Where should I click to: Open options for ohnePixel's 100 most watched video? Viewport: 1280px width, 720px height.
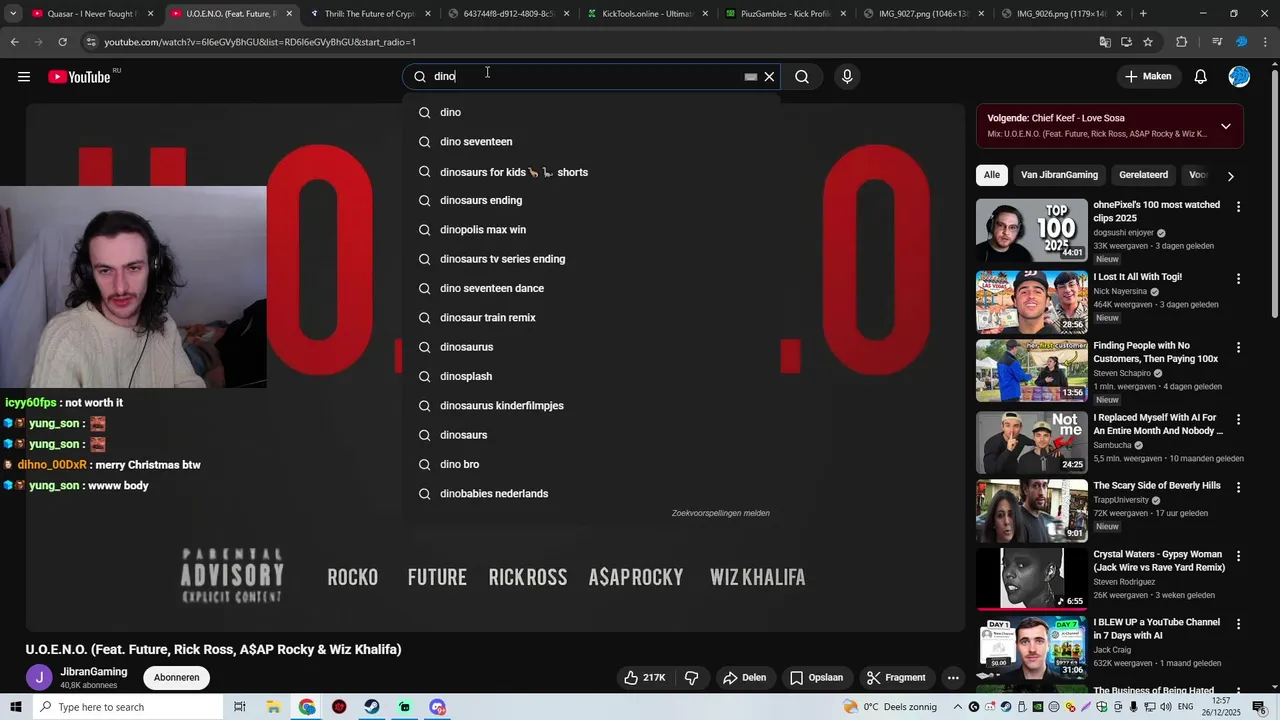tap(1238, 207)
